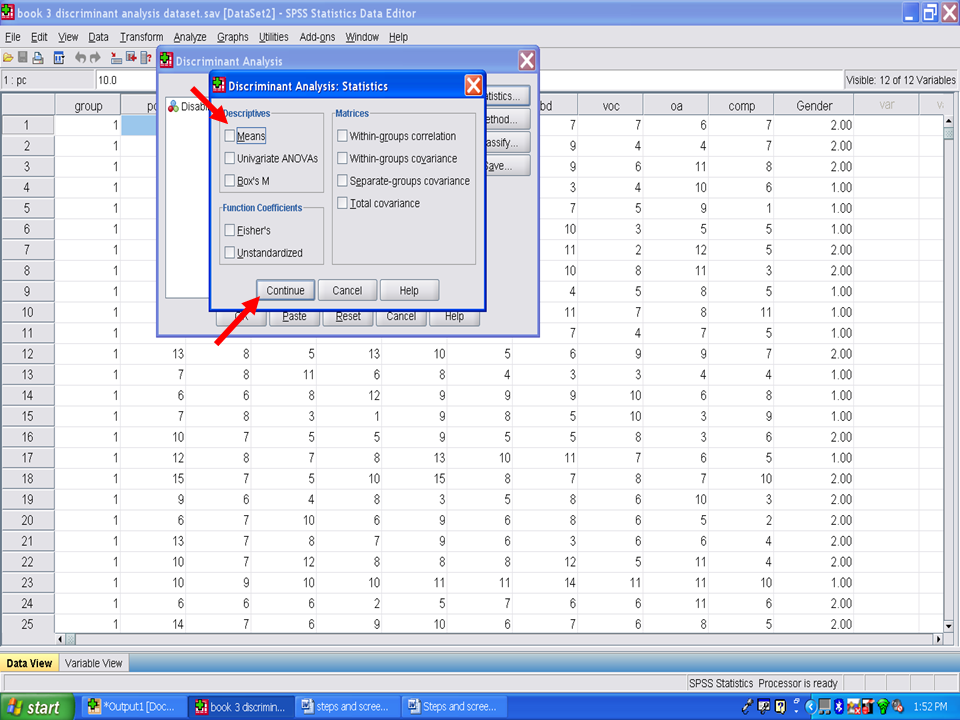This screenshot has width=960, height=720.
Task: Click the Save disk toolbar icon
Action: pos(23,58)
